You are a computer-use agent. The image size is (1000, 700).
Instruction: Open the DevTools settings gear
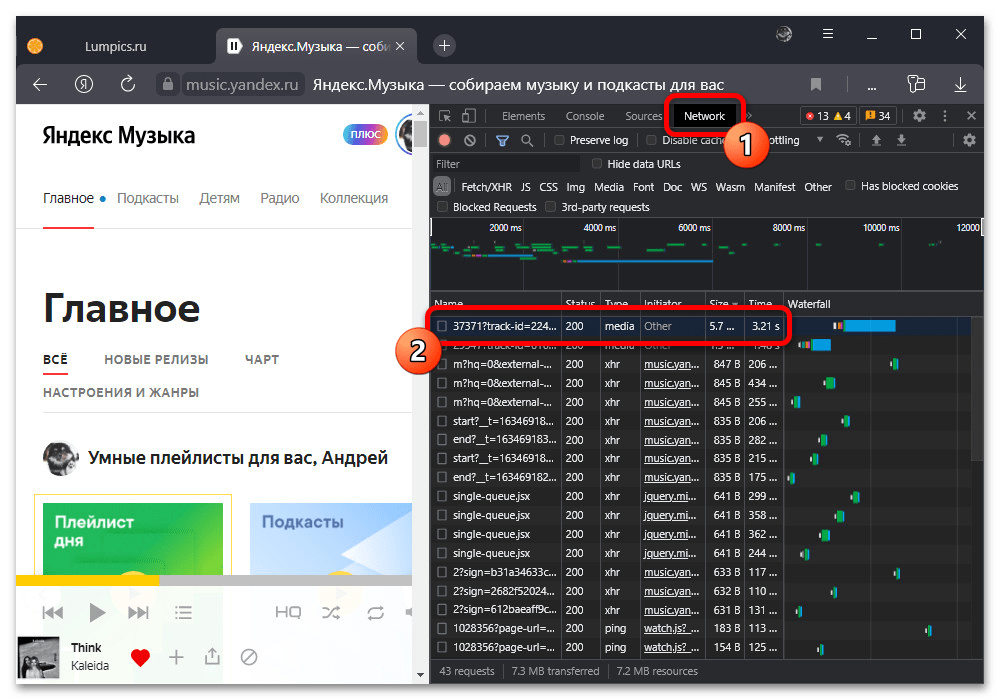919,116
